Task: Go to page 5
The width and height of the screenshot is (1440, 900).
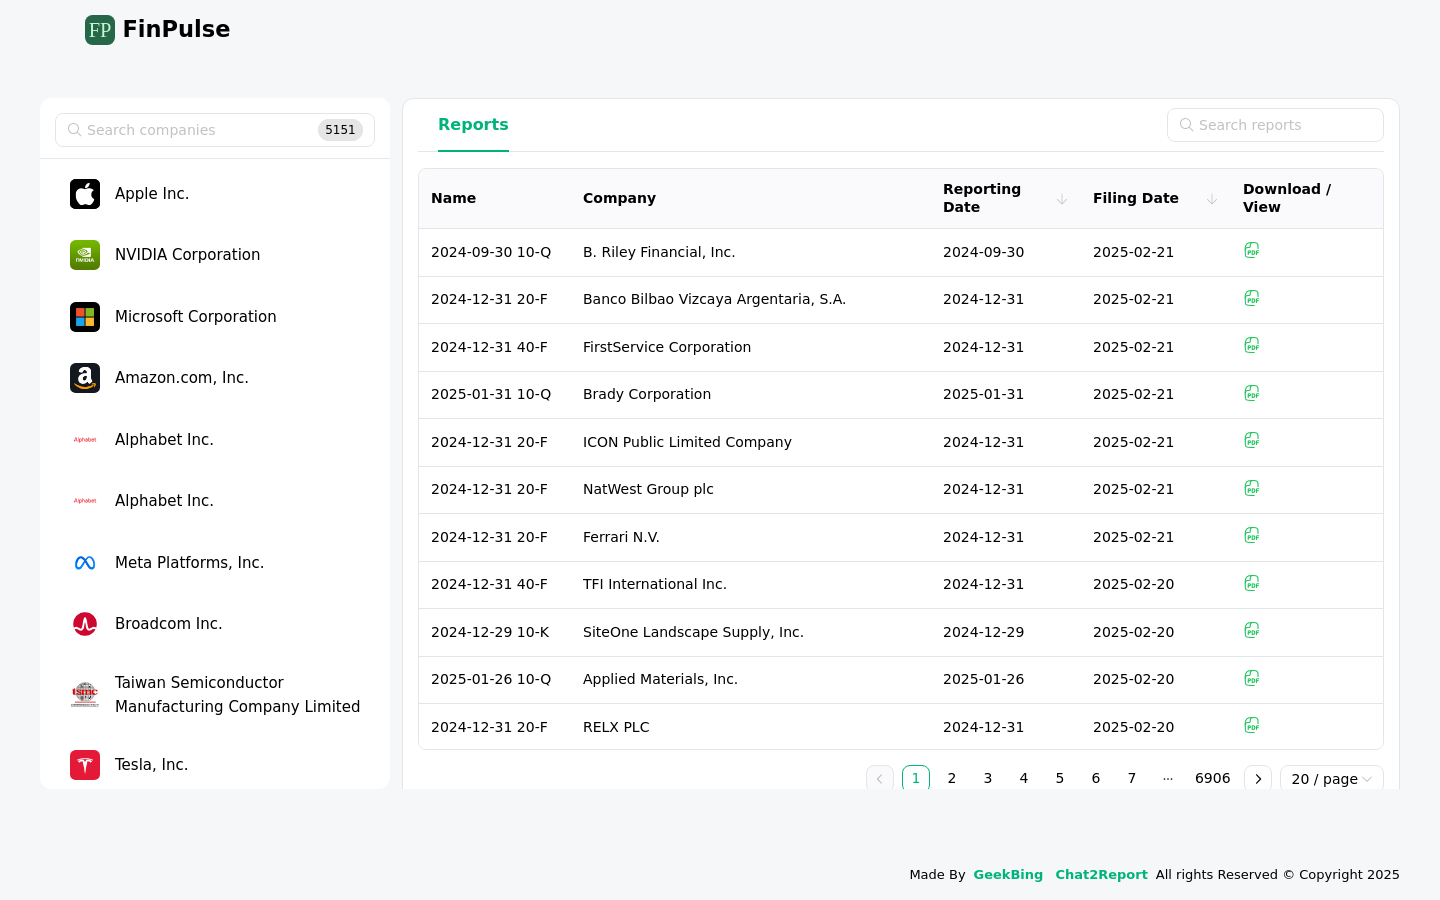Action: [x=1060, y=778]
